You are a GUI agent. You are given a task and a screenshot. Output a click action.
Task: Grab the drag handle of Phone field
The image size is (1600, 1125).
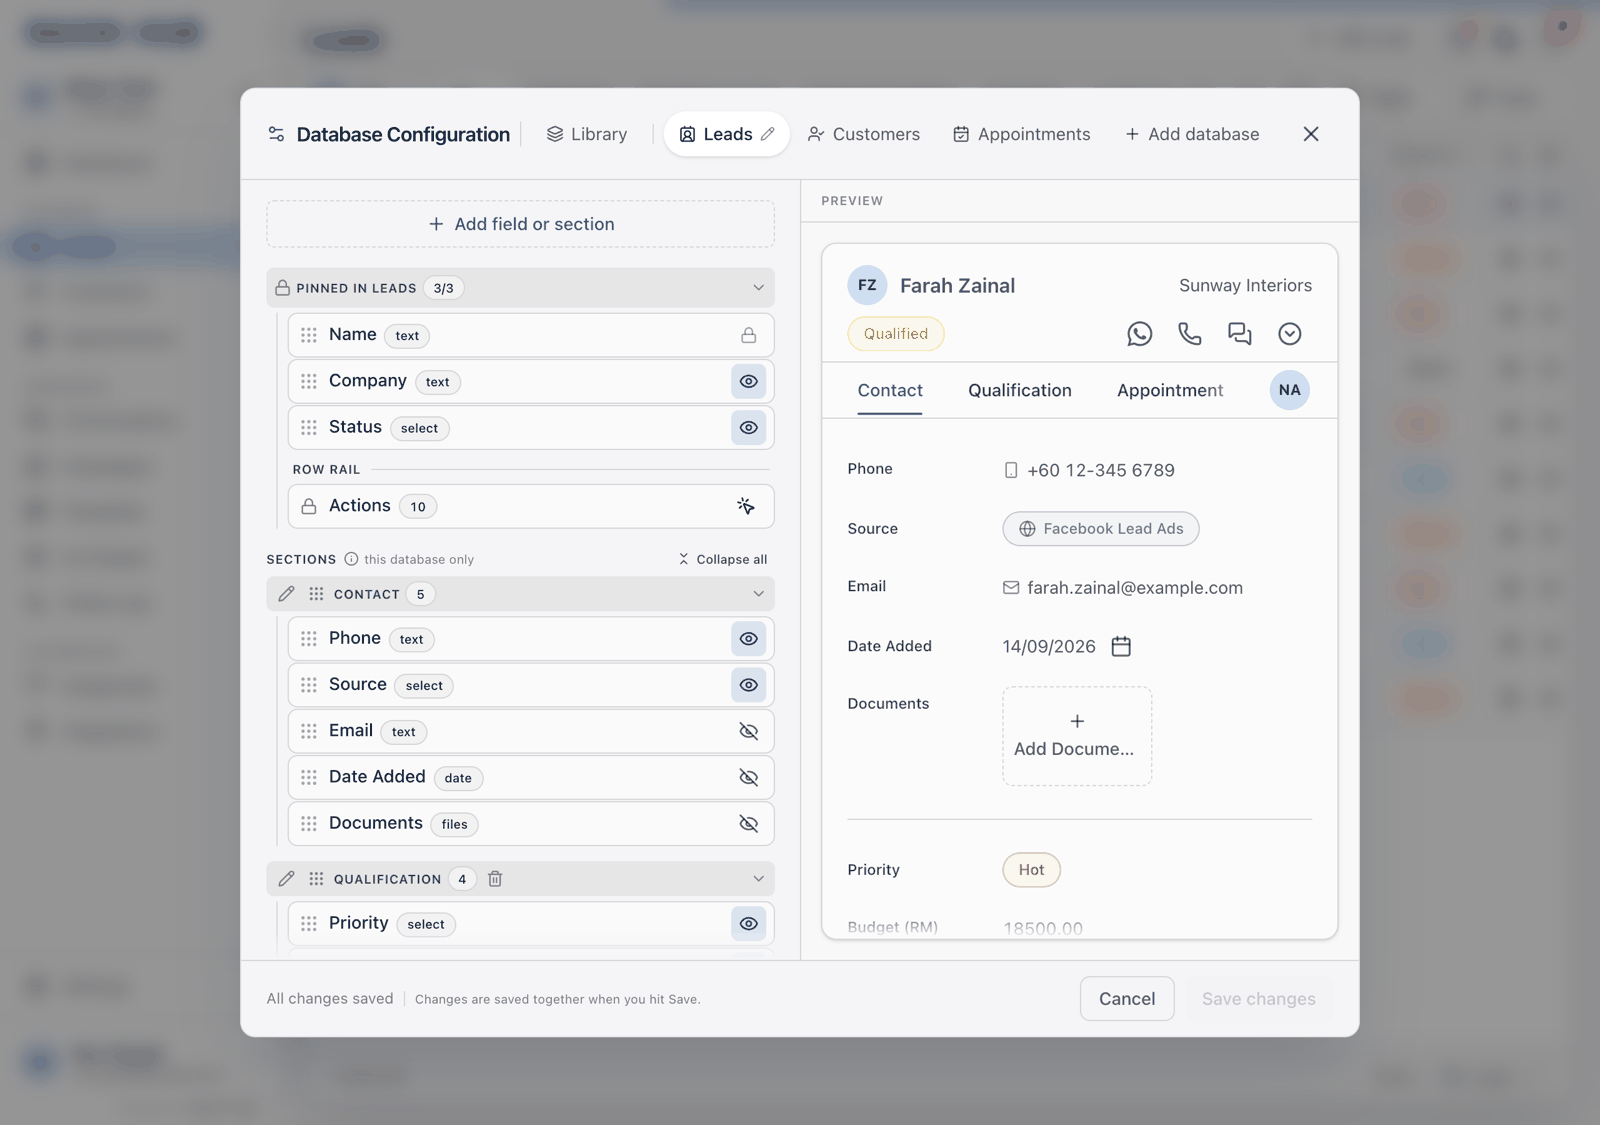309,639
